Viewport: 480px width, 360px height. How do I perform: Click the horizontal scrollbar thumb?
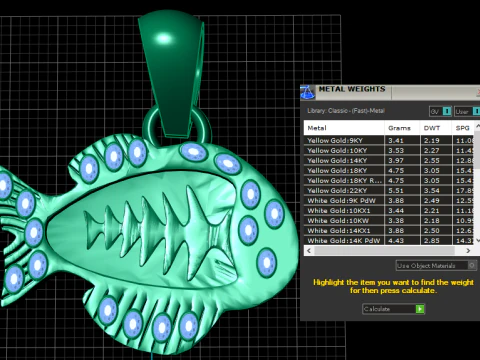coord(384,251)
